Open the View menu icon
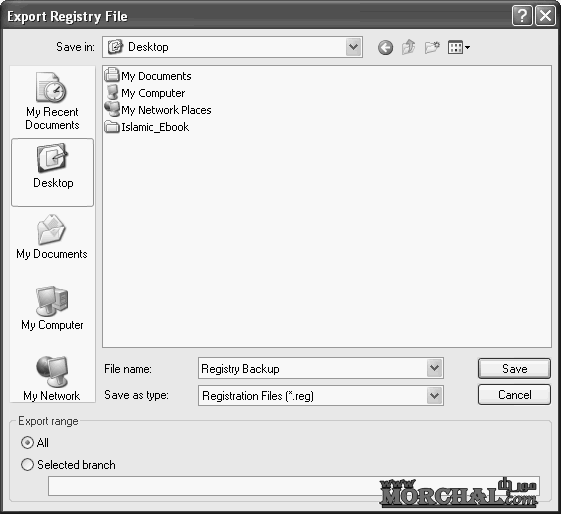Screen dimensions: 561x514 pos(459,47)
